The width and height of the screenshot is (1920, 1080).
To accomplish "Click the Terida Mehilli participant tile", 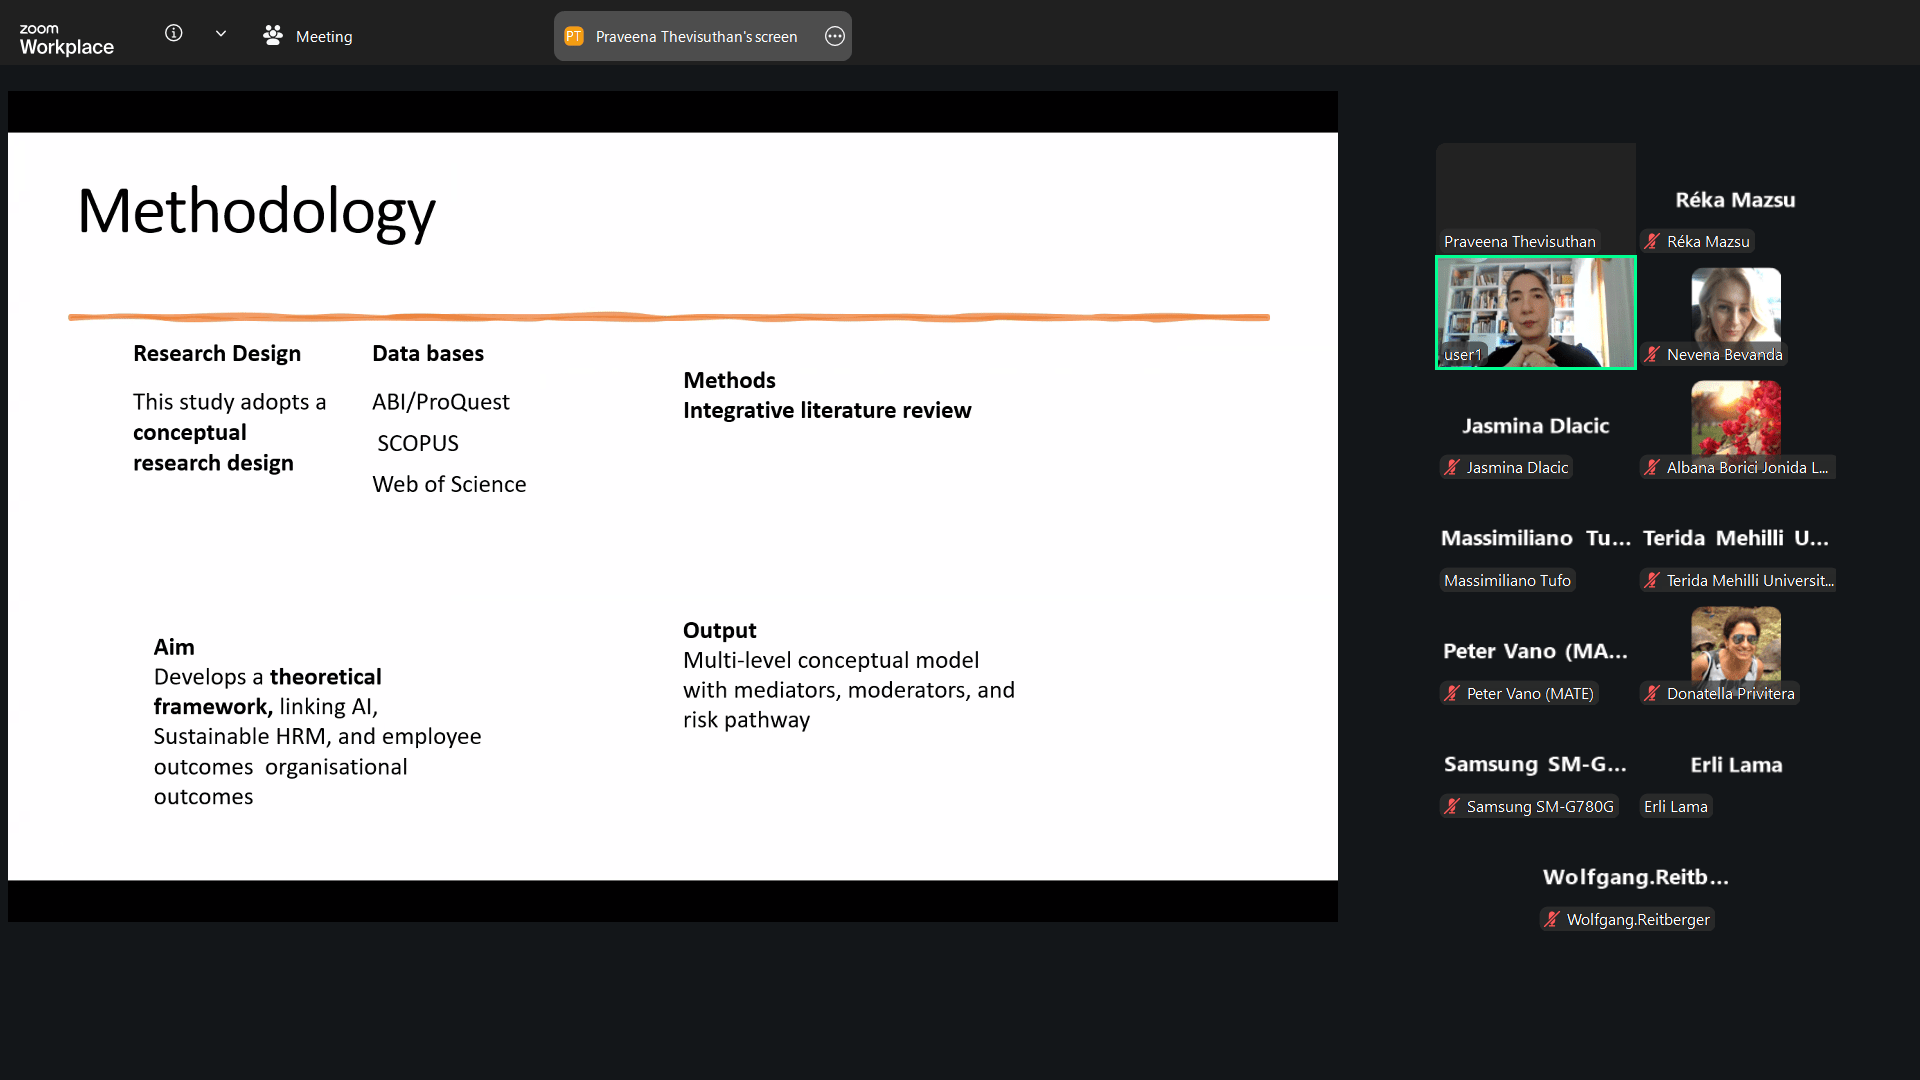I will coord(1735,538).
